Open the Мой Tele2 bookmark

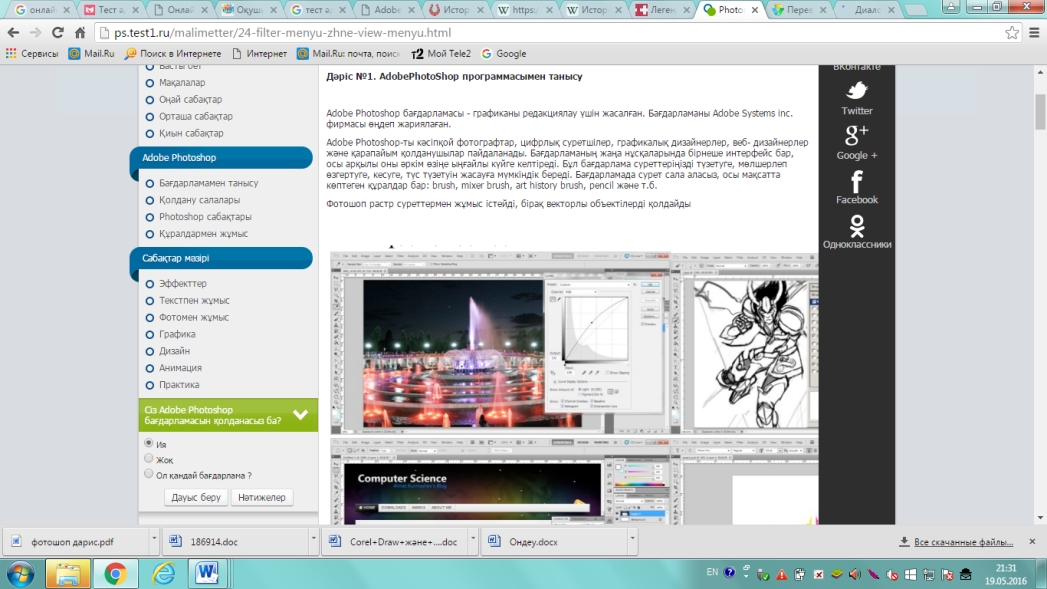pyautogui.click(x=441, y=53)
